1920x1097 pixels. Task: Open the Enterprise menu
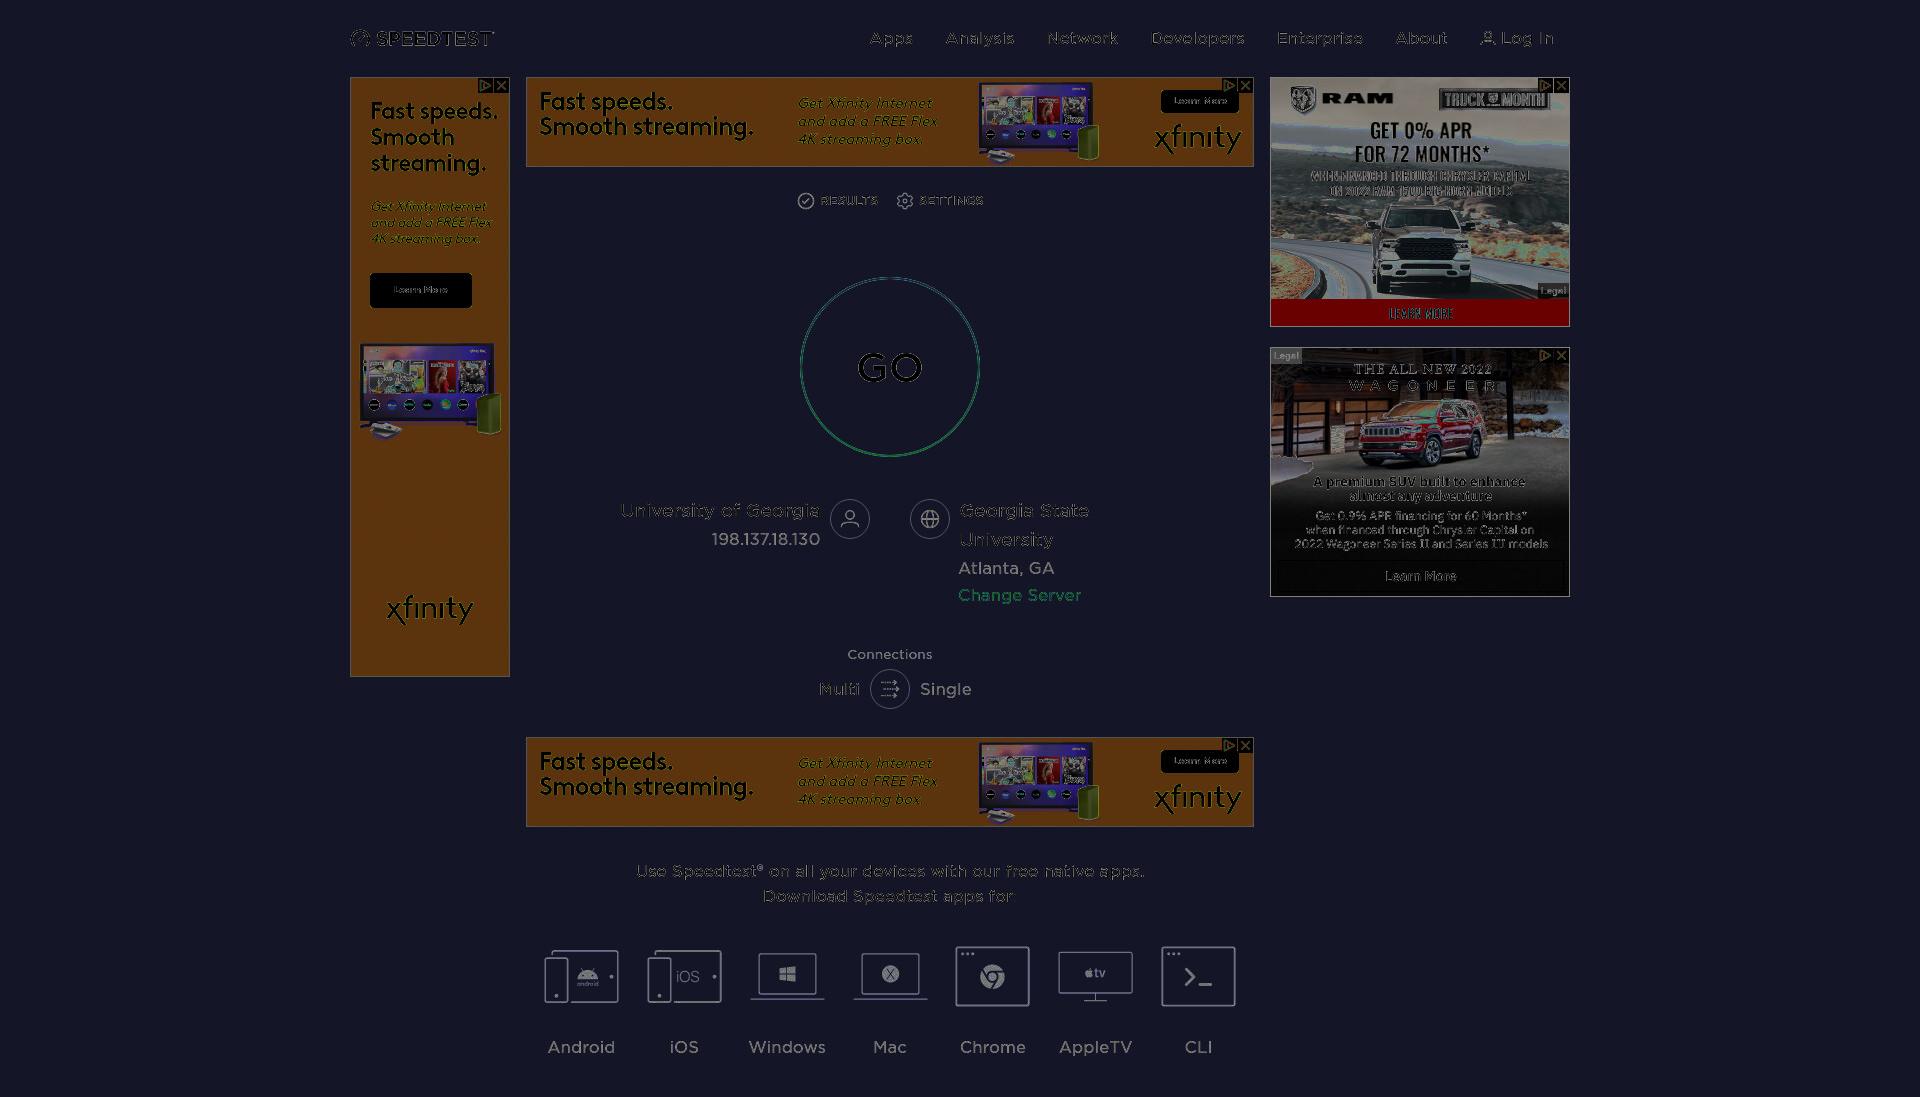[1320, 38]
